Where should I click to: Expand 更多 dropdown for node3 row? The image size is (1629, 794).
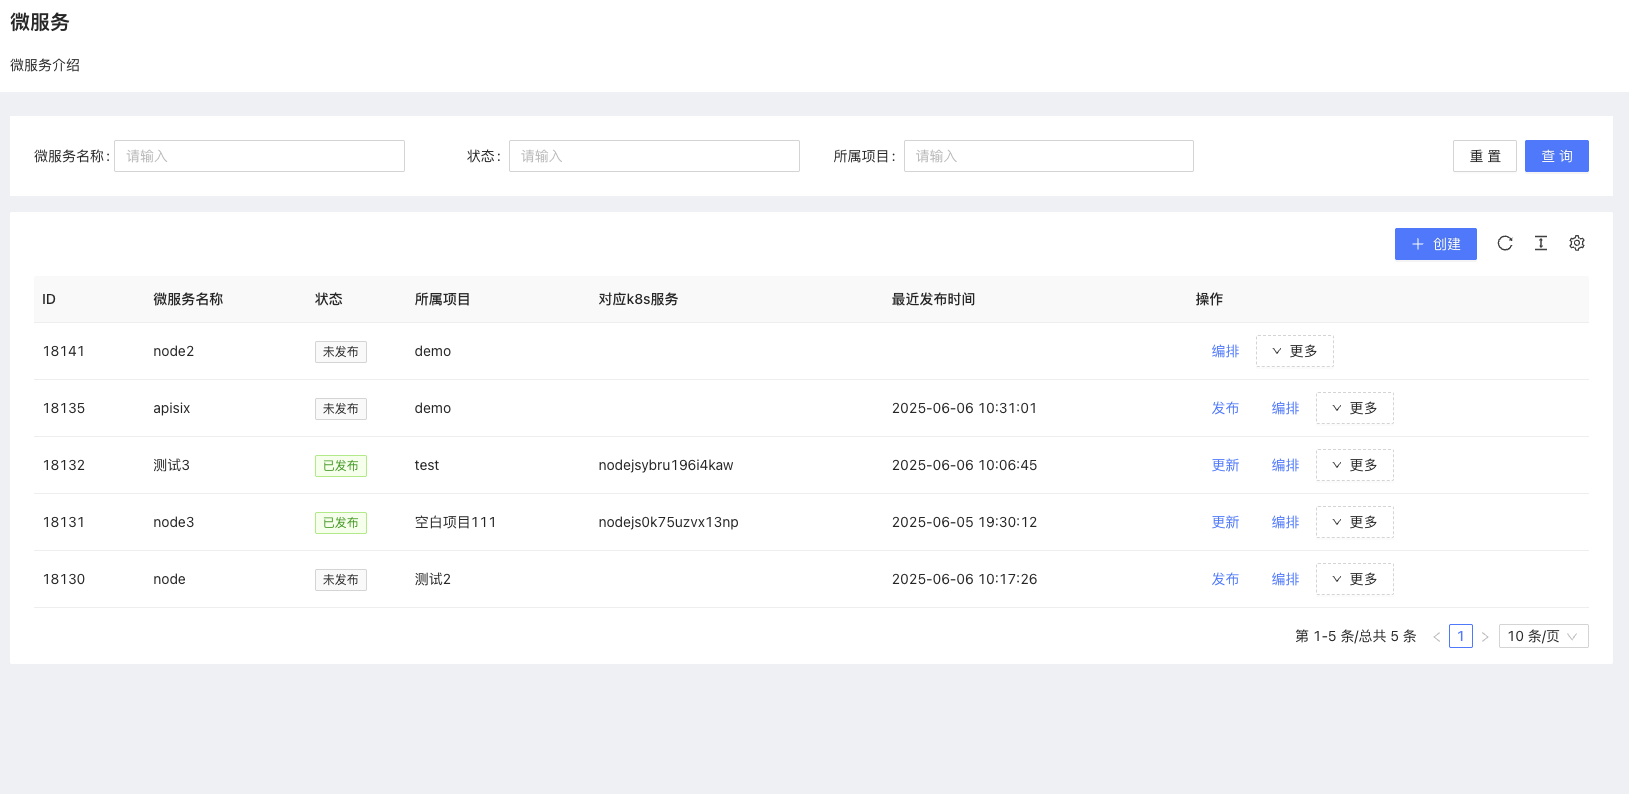tap(1355, 522)
